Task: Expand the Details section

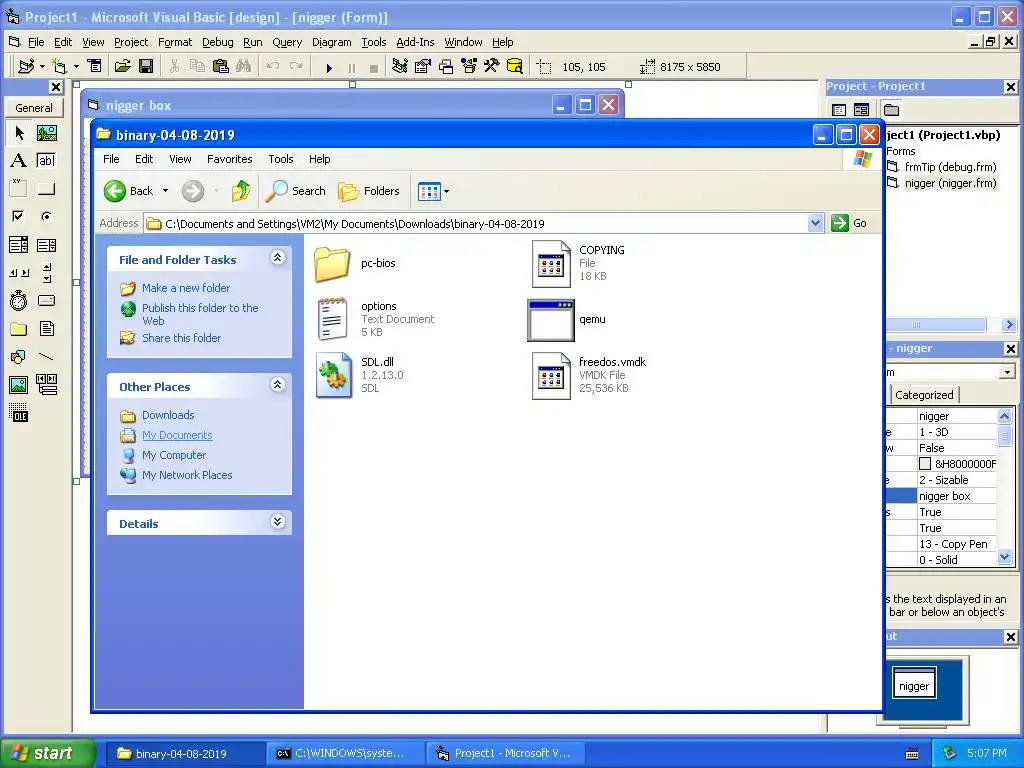Action: (277, 522)
